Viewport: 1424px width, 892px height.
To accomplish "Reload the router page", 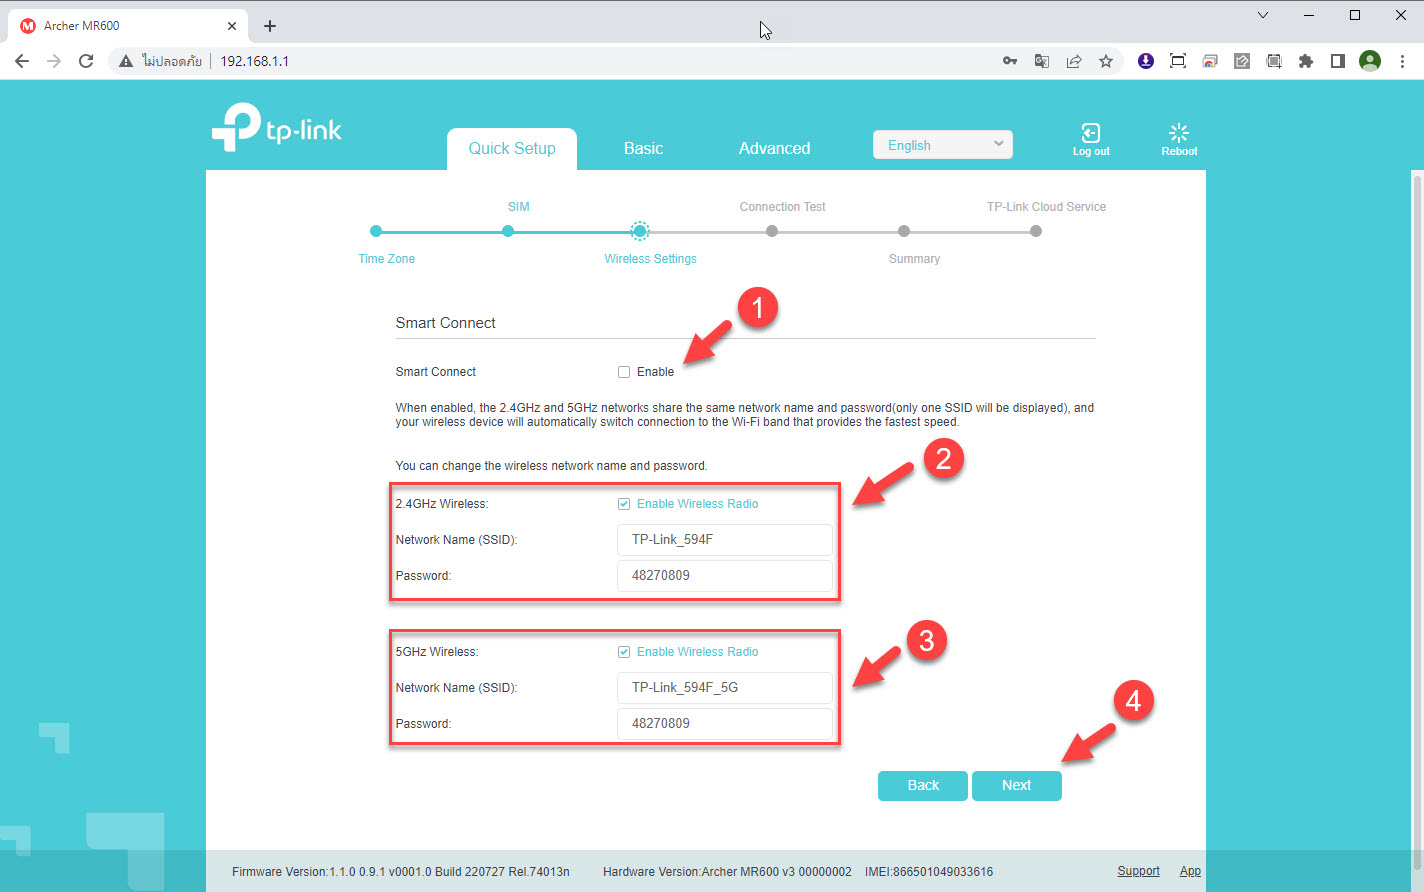I will coord(86,61).
